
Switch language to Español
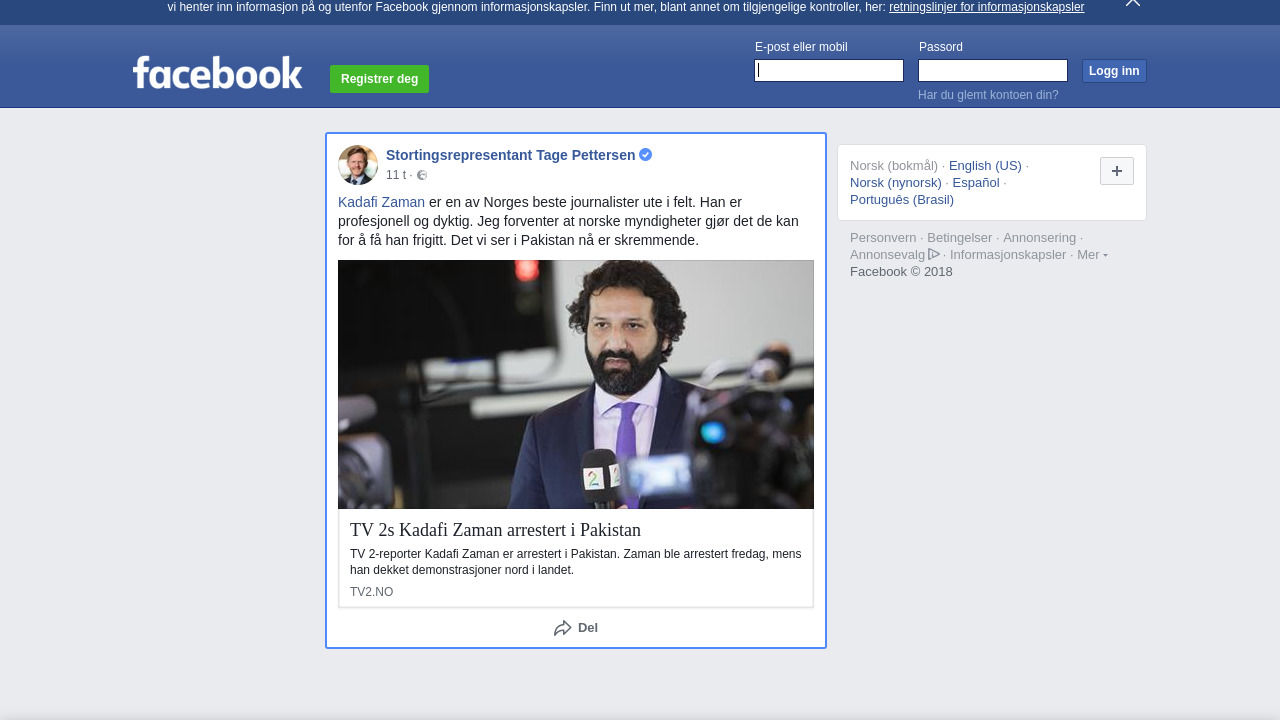[x=976, y=183]
